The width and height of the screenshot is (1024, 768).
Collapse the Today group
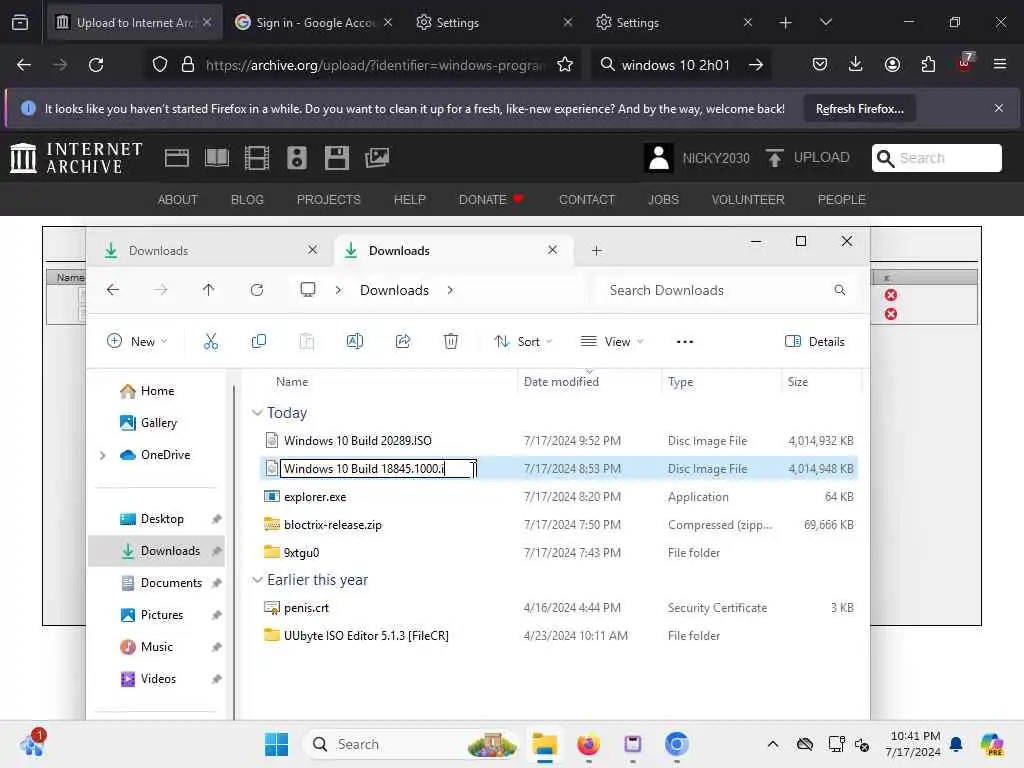point(257,413)
